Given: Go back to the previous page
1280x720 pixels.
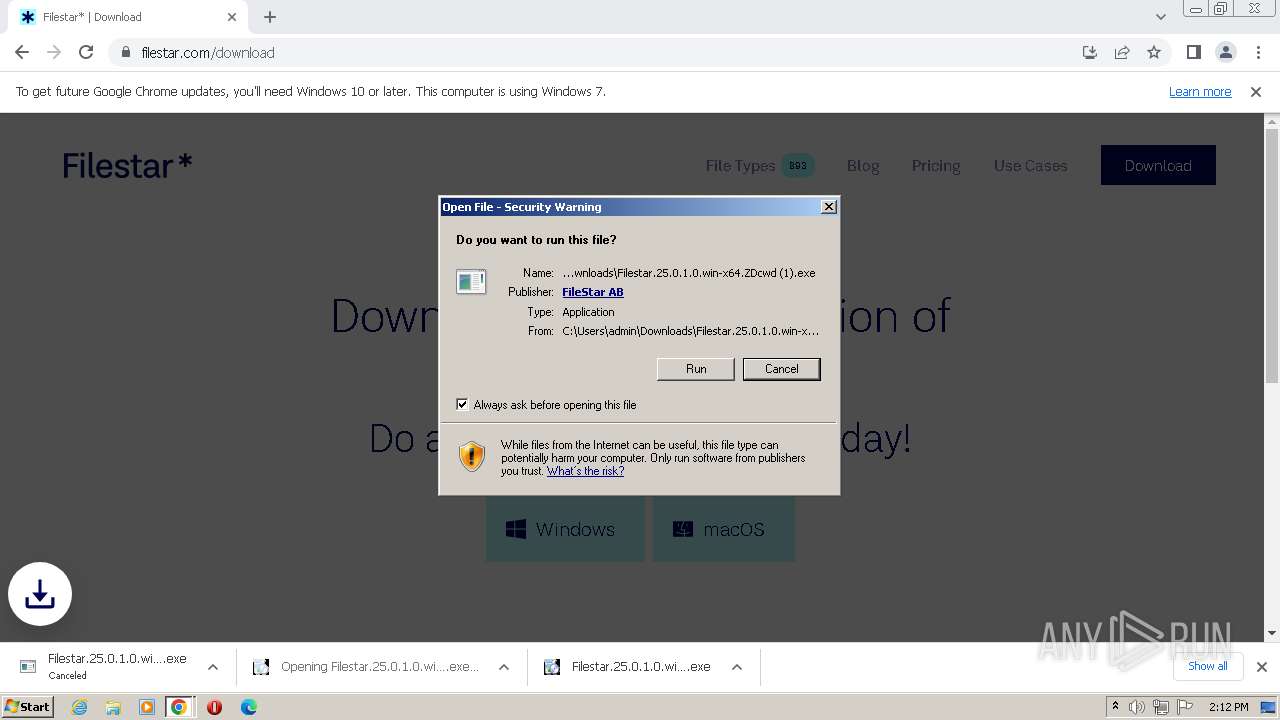Looking at the screenshot, I should tap(22, 52).
